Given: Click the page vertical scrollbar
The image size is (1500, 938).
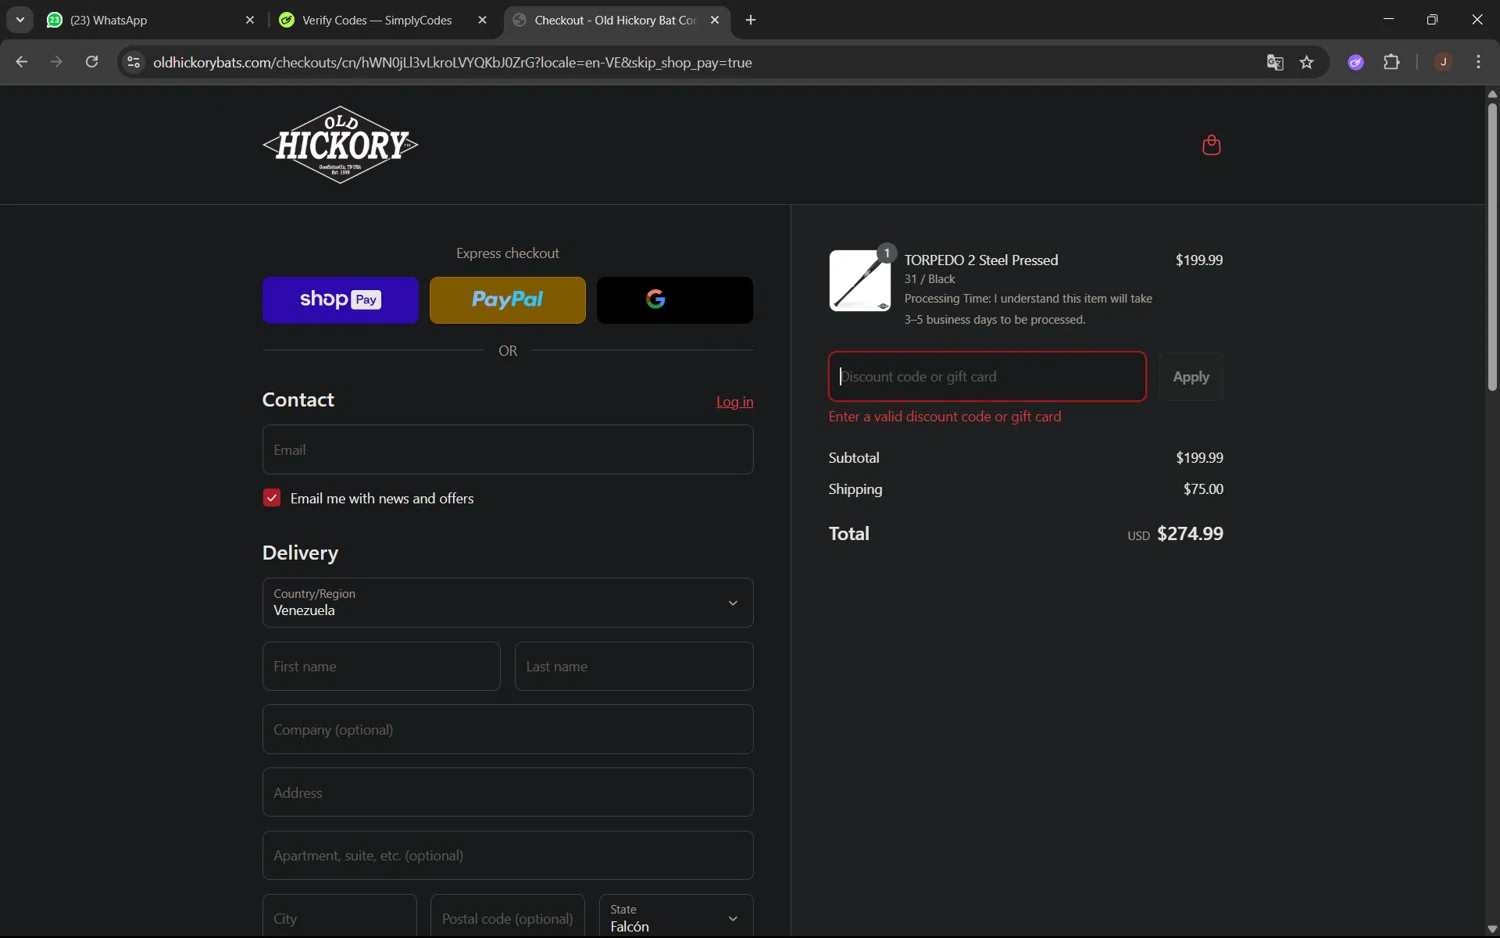Looking at the screenshot, I should (1492, 247).
